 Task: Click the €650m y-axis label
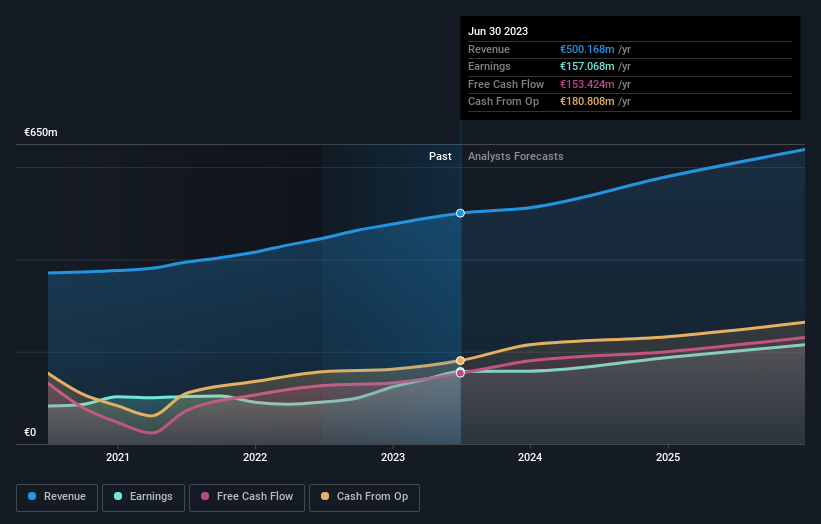point(41,132)
